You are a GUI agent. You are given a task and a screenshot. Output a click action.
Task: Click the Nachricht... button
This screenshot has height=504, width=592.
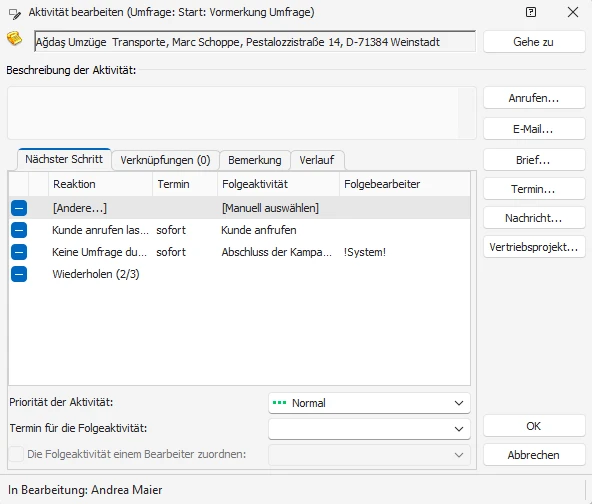[x=534, y=218]
